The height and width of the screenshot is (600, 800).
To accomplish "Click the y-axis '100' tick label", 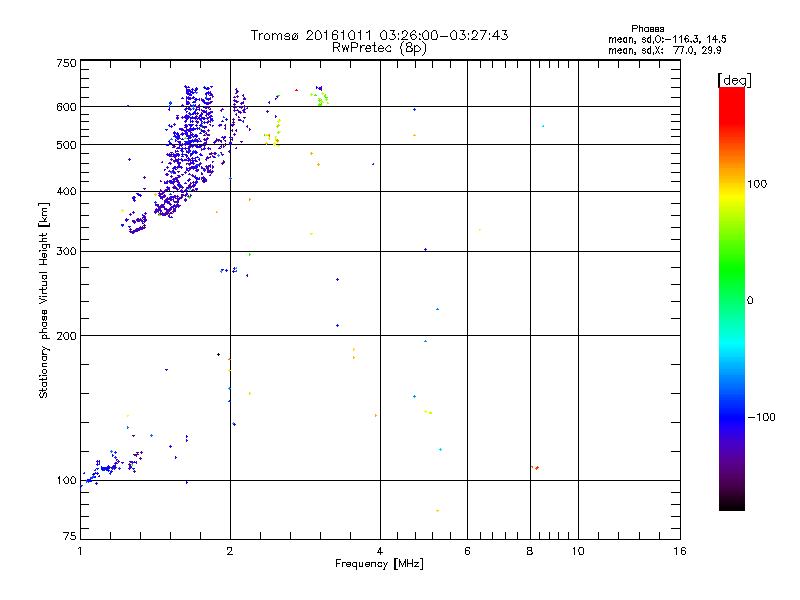I will click(x=66, y=480).
